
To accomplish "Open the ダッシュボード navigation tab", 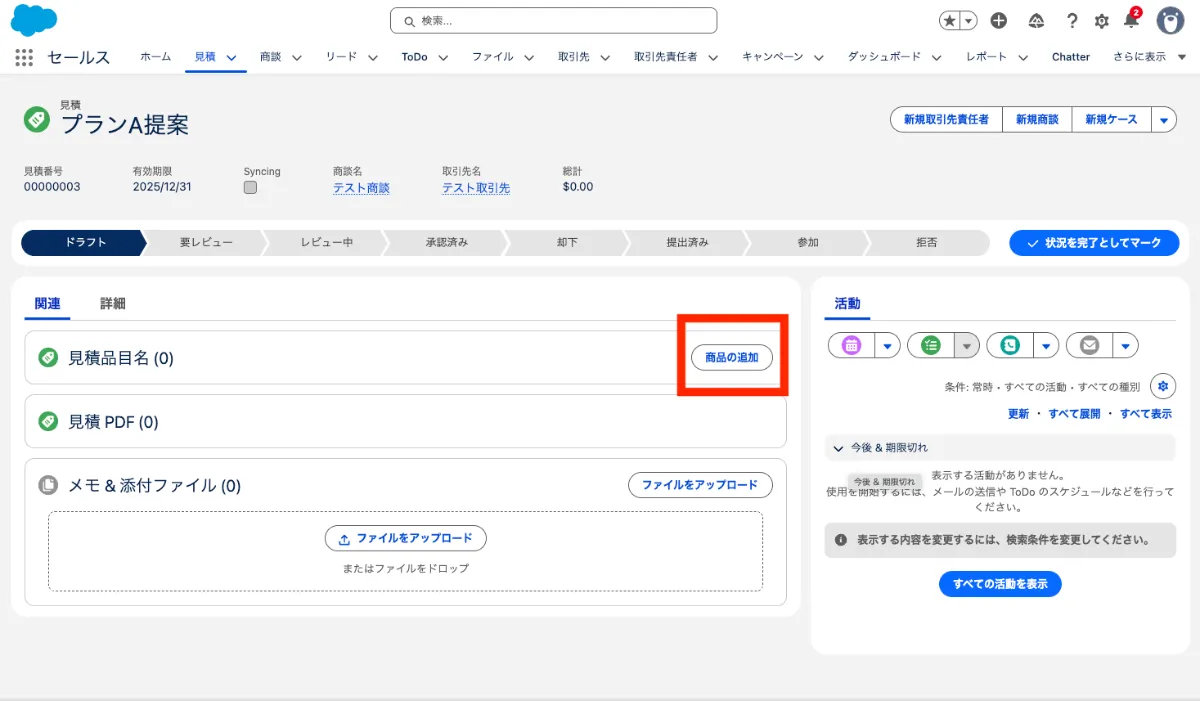I will (884, 57).
